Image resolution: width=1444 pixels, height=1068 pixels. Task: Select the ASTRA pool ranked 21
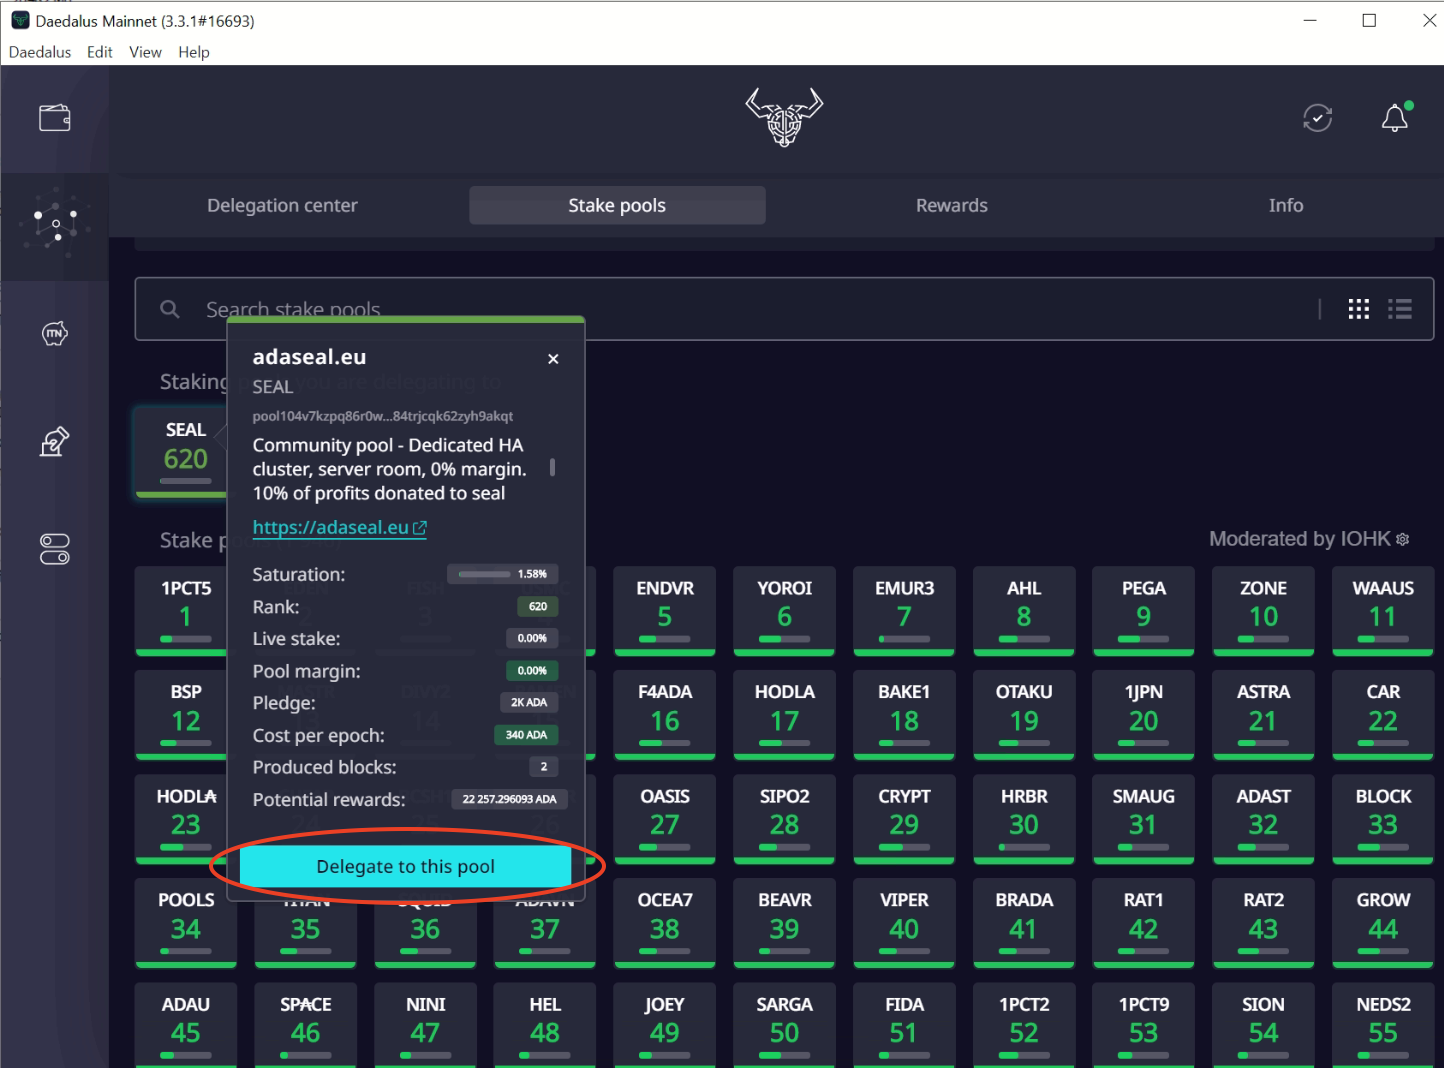pyautogui.click(x=1263, y=715)
